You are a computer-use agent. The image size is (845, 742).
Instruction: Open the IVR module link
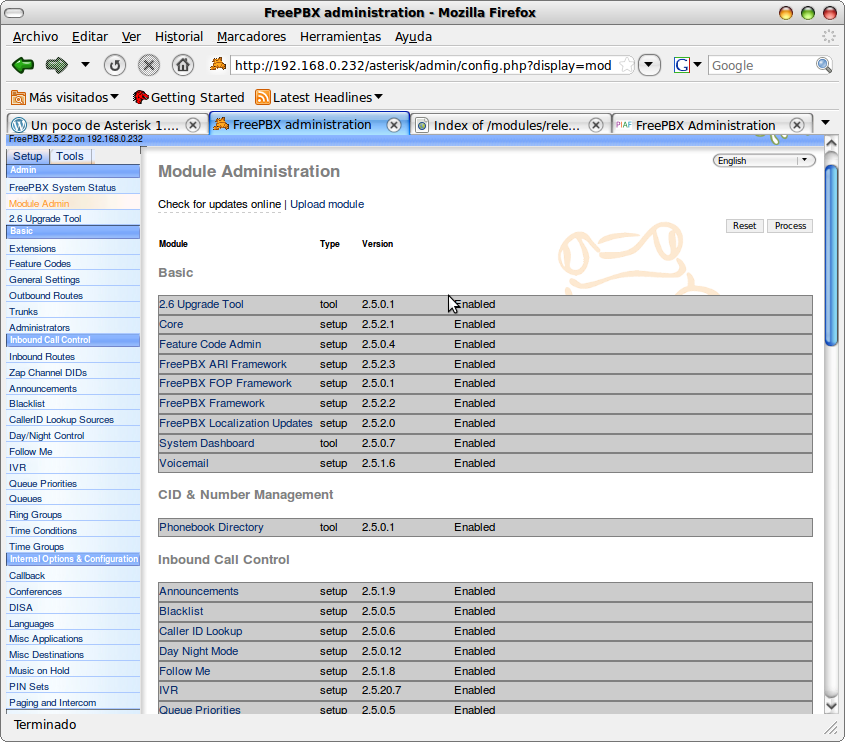[x=168, y=690]
